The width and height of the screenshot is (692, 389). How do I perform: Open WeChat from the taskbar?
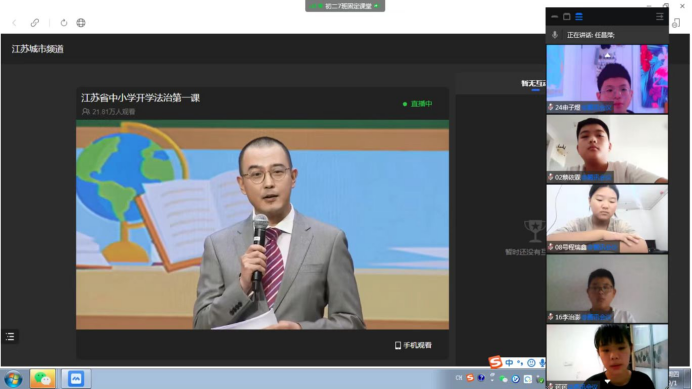click(x=42, y=379)
